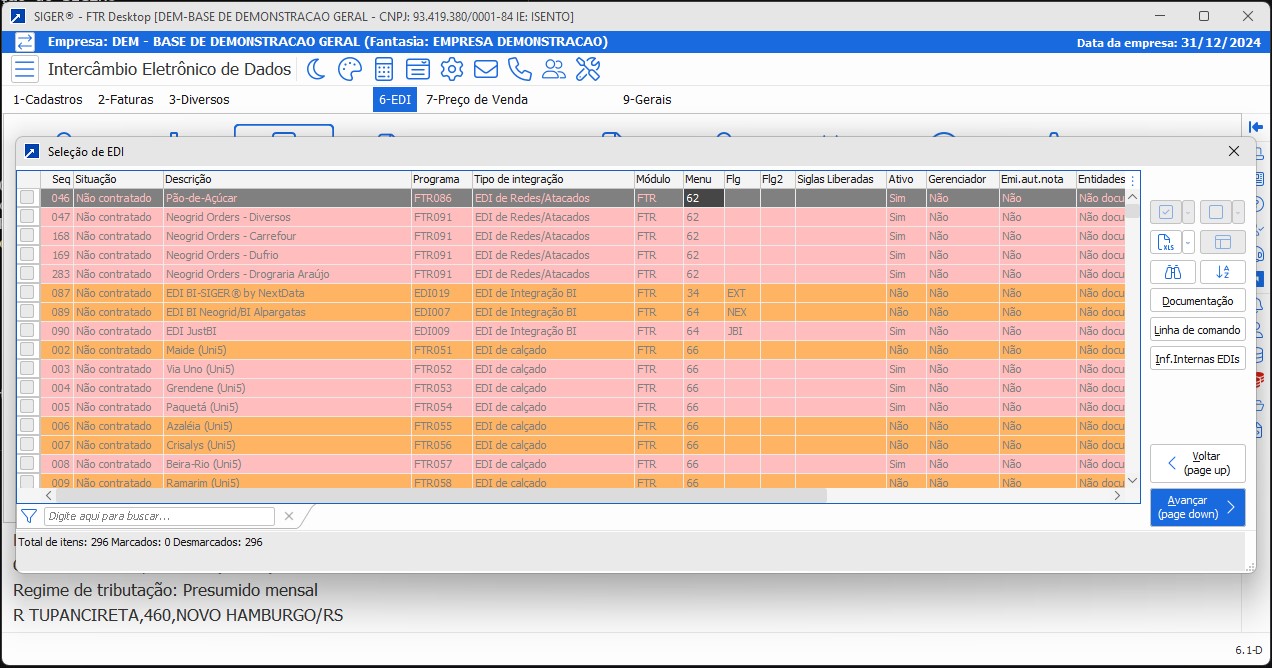Click the binoculars search button
Viewport: 1272px width, 668px height.
pyautogui.click(x=1172, y=271)
